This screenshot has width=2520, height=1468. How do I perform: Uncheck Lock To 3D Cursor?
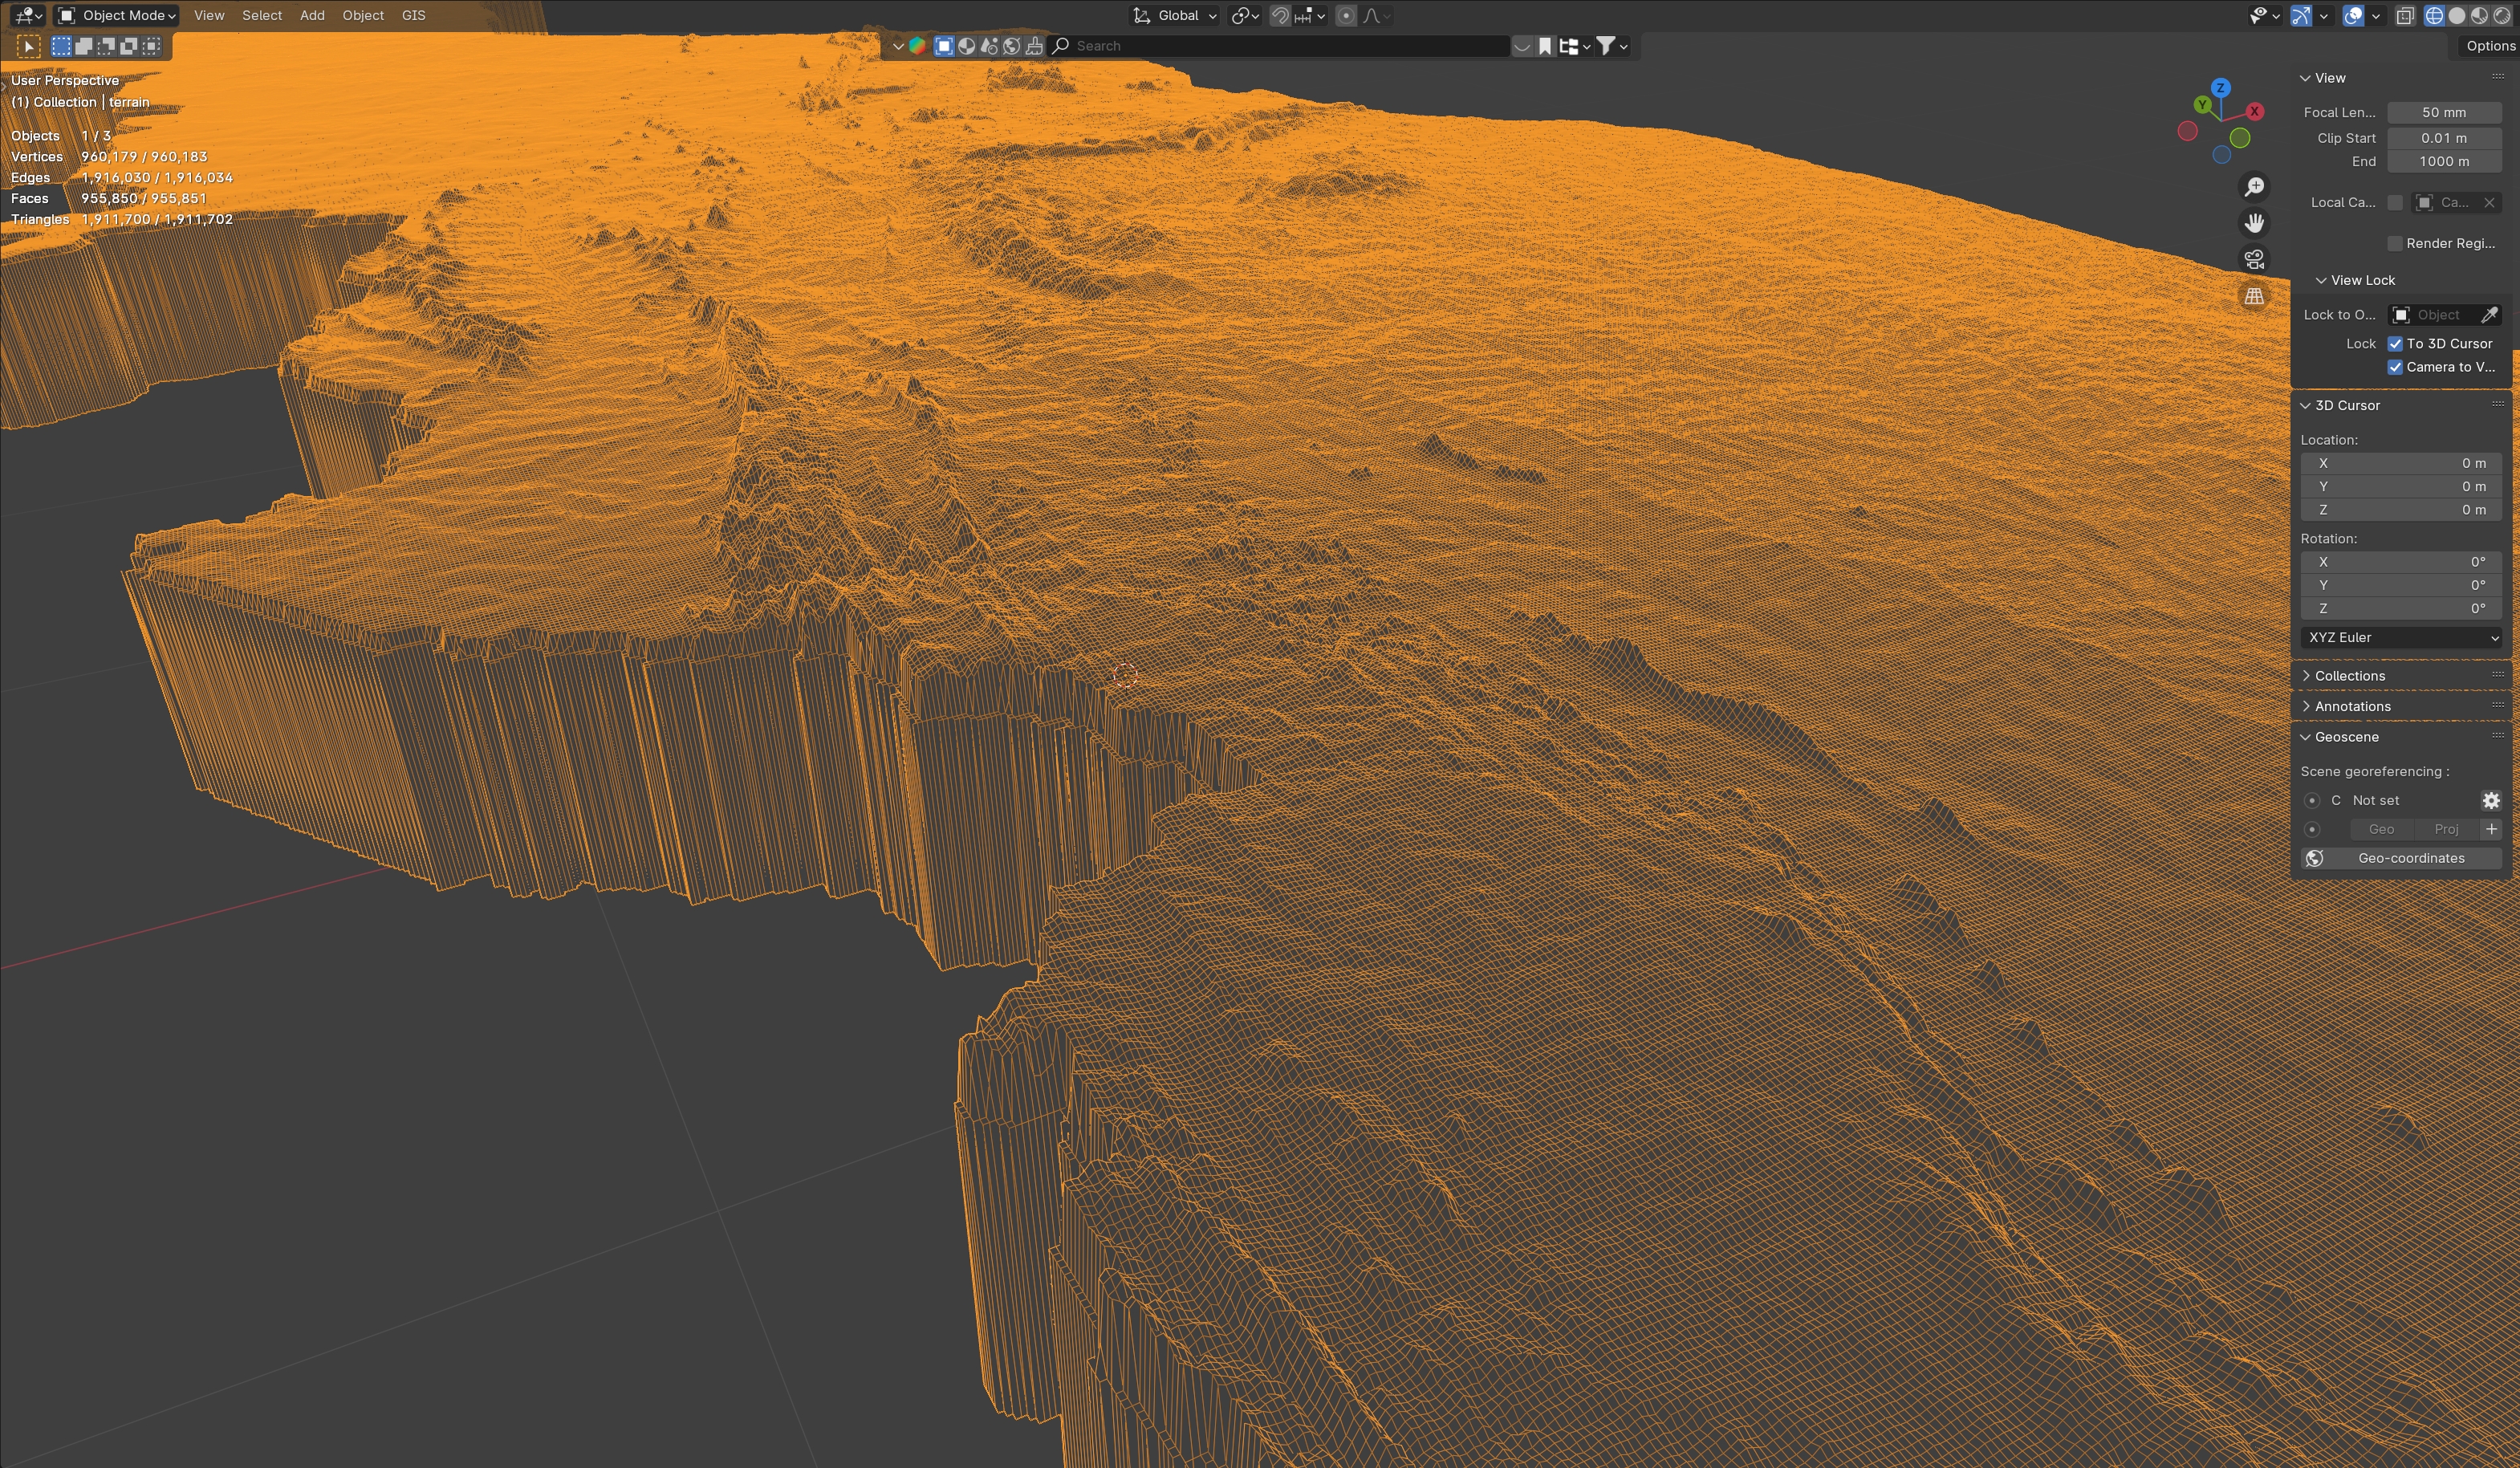[2395, 344]
